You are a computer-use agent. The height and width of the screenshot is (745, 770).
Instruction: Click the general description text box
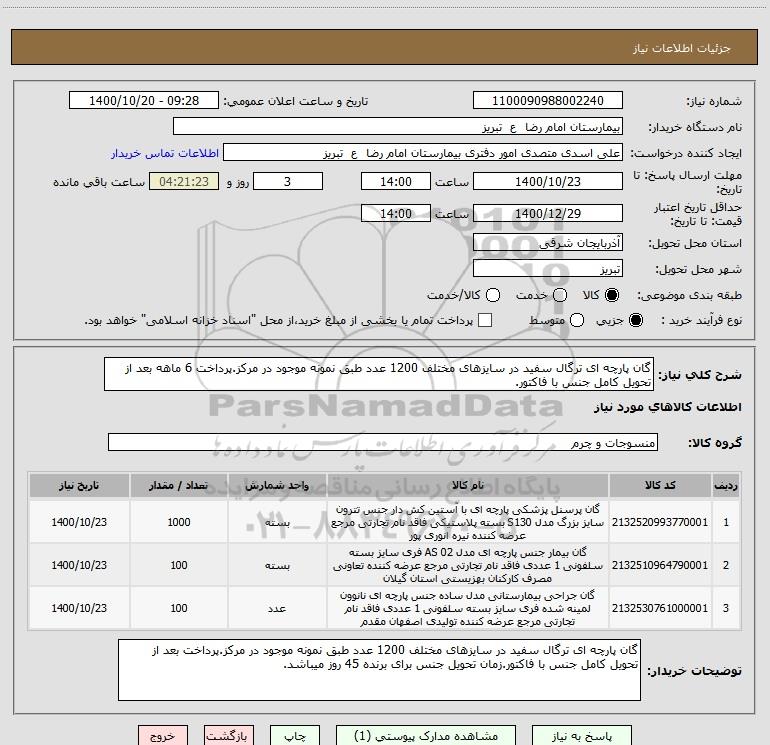coord(379,374)
